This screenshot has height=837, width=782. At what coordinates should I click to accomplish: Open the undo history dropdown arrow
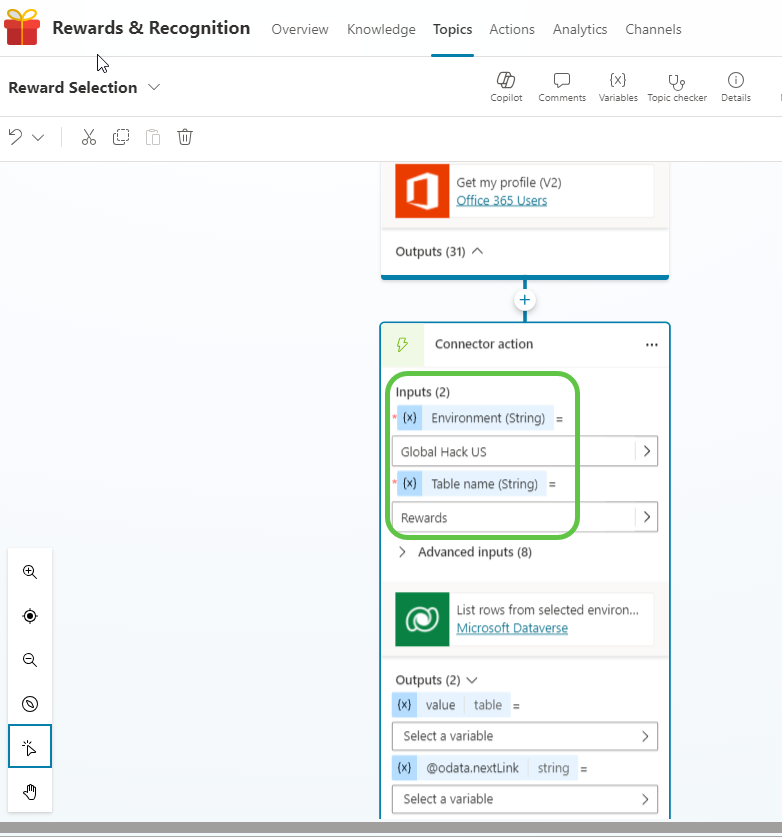(x=38, y=137)
